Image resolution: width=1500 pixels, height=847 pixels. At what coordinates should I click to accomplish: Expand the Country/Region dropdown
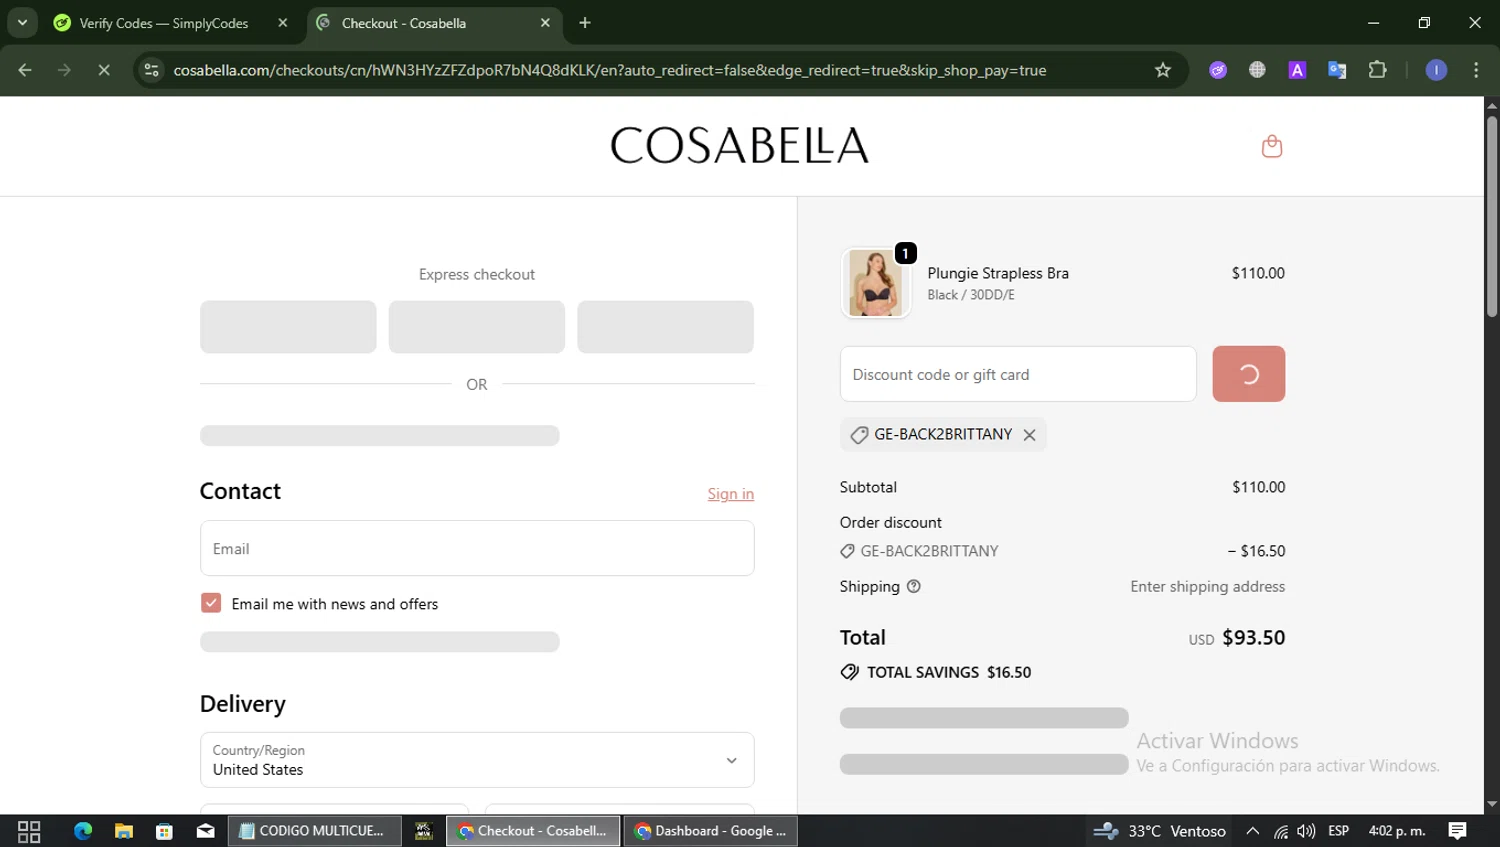click(x=477, y=760)
